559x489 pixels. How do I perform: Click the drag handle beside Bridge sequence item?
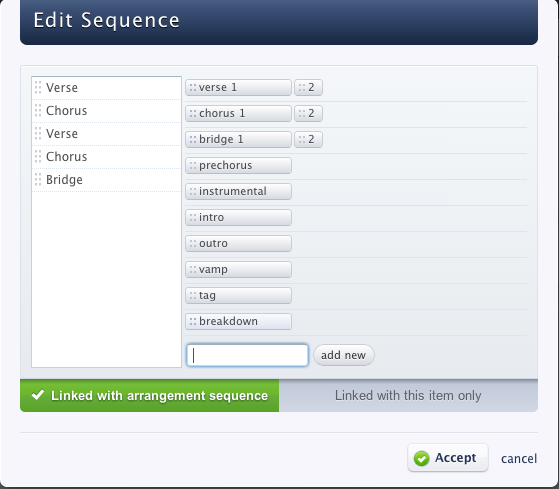point(38,180)
